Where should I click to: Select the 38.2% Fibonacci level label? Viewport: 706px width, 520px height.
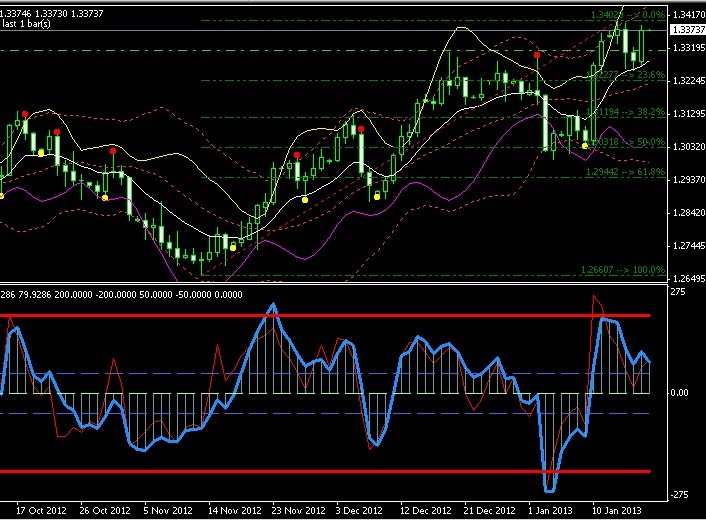click(626, 112)
